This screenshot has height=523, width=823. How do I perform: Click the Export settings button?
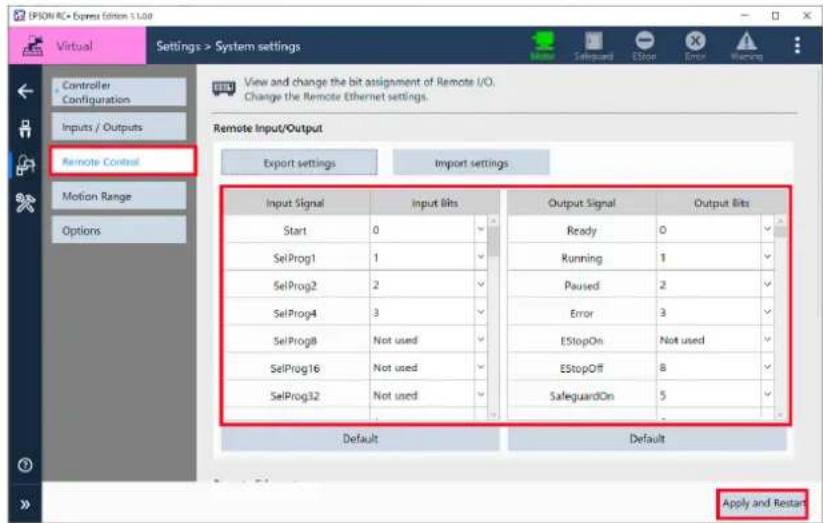299,163
